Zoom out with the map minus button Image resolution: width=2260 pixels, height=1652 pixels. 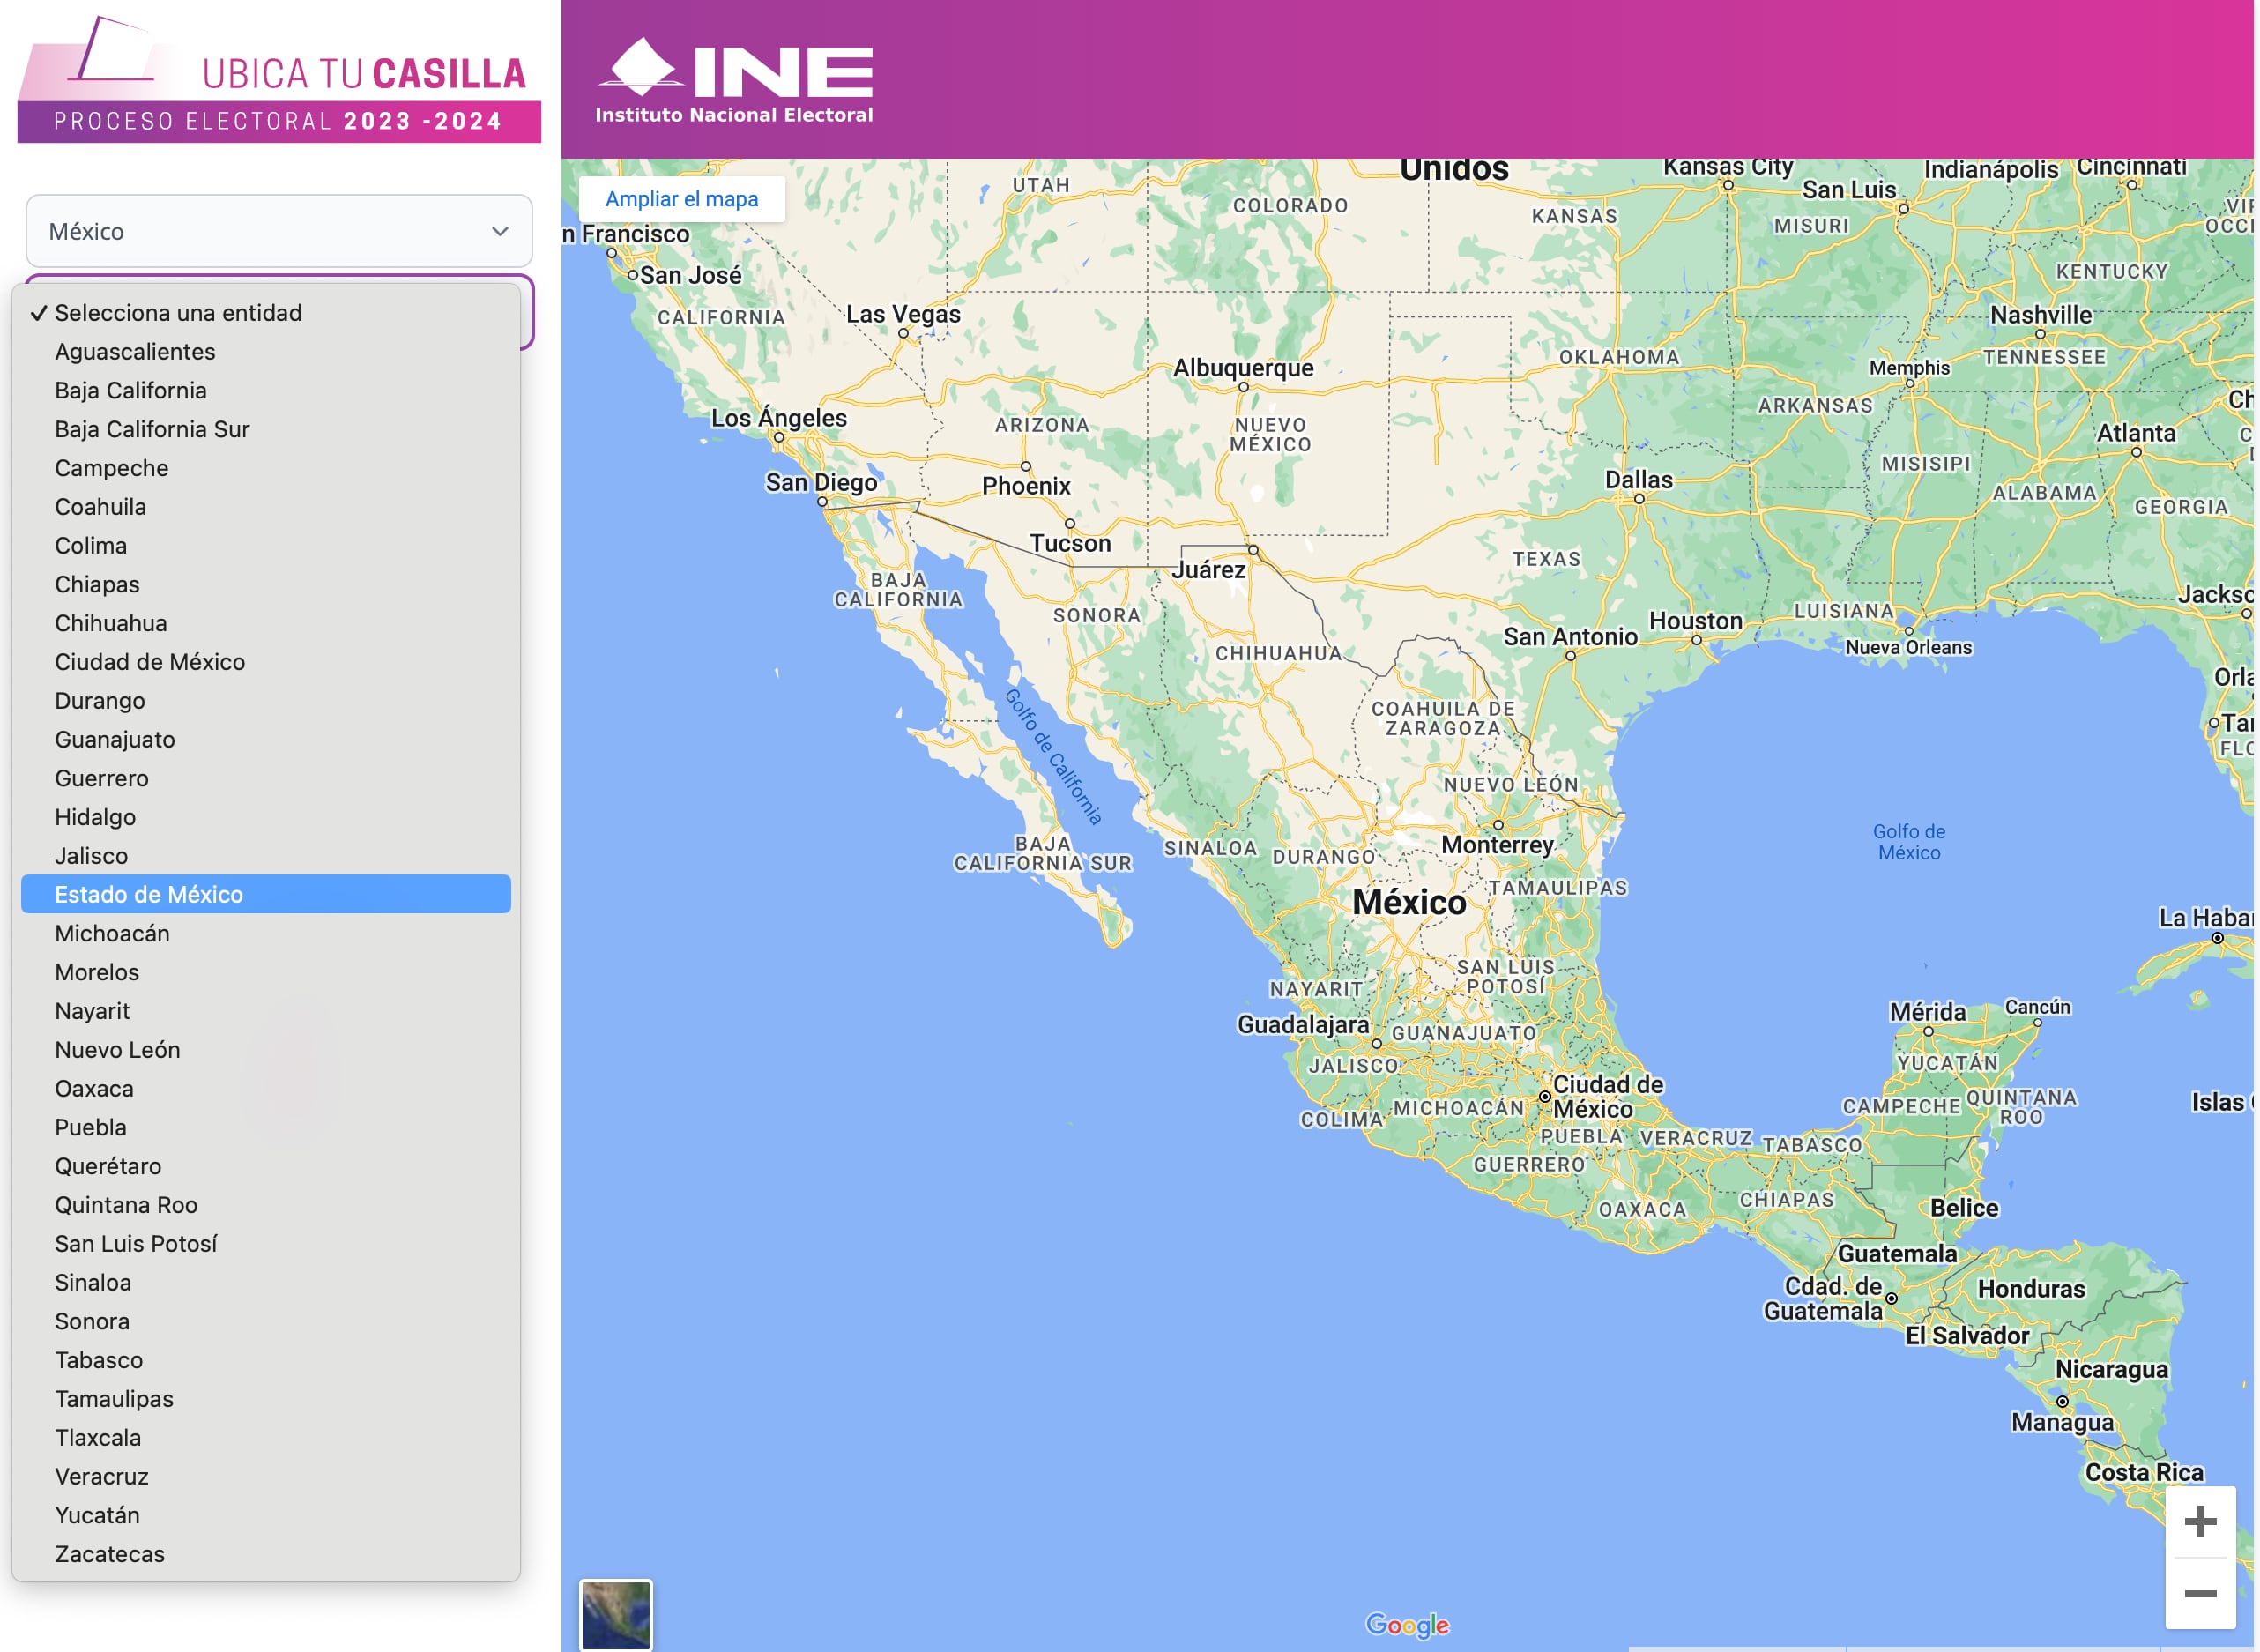2200,1594
